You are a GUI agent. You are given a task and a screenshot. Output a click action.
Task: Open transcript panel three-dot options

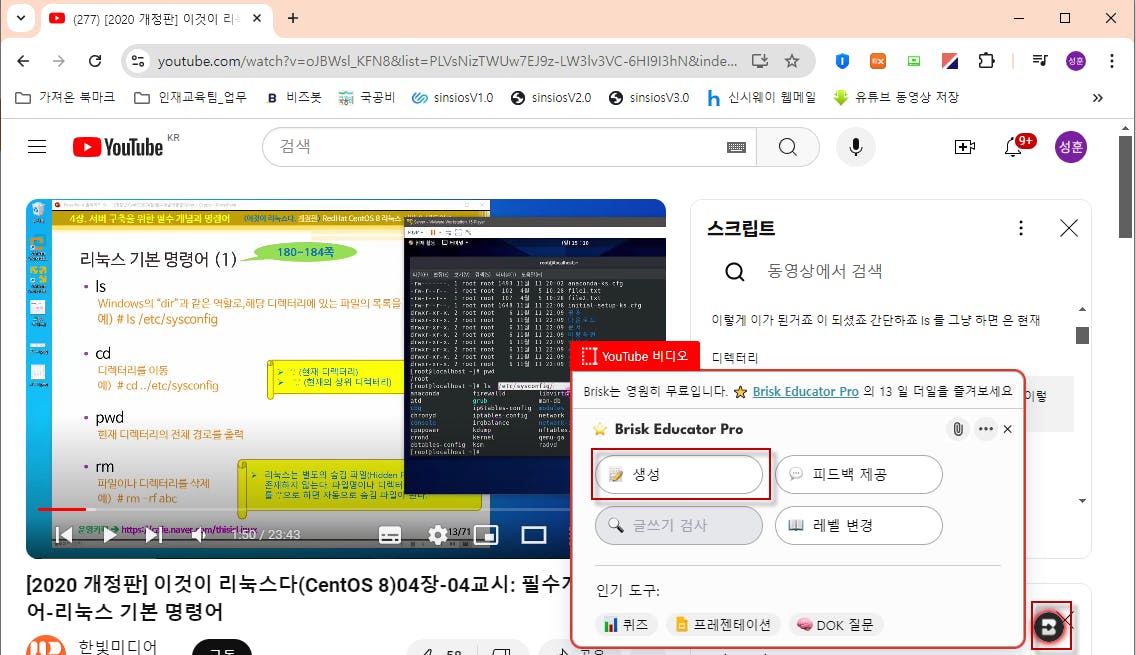coord(1021,228)
